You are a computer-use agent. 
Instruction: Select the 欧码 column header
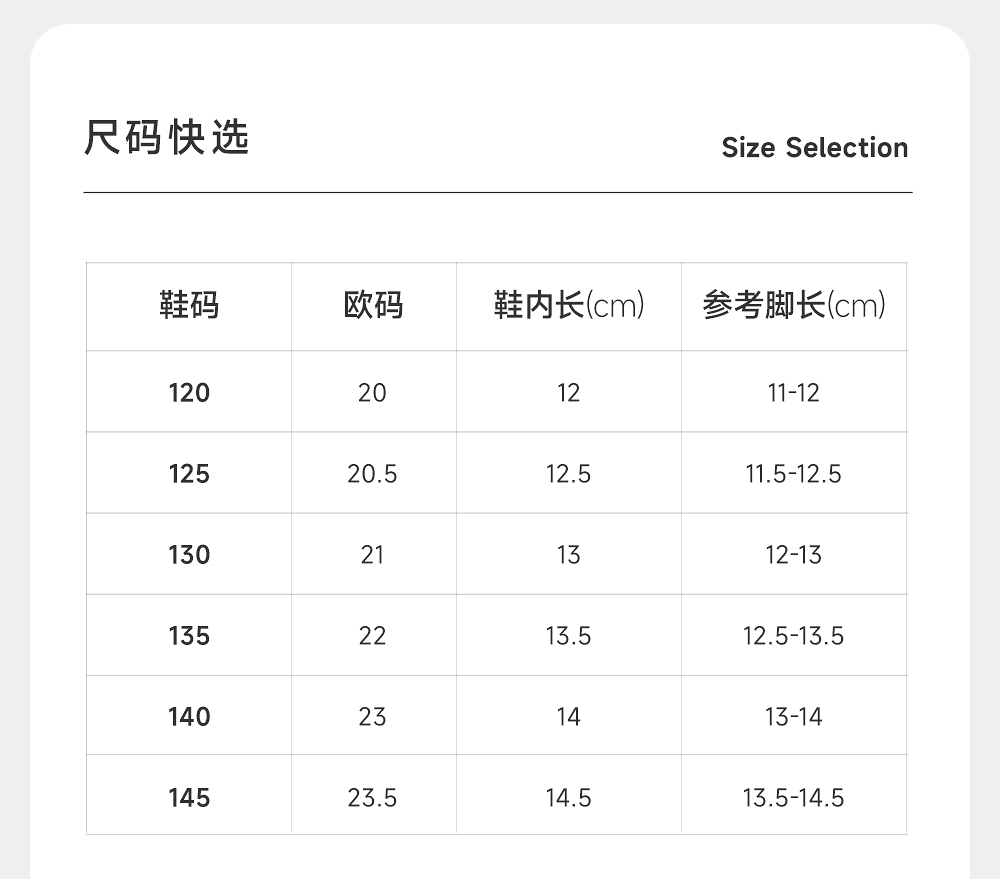click(x=373, y=305)
